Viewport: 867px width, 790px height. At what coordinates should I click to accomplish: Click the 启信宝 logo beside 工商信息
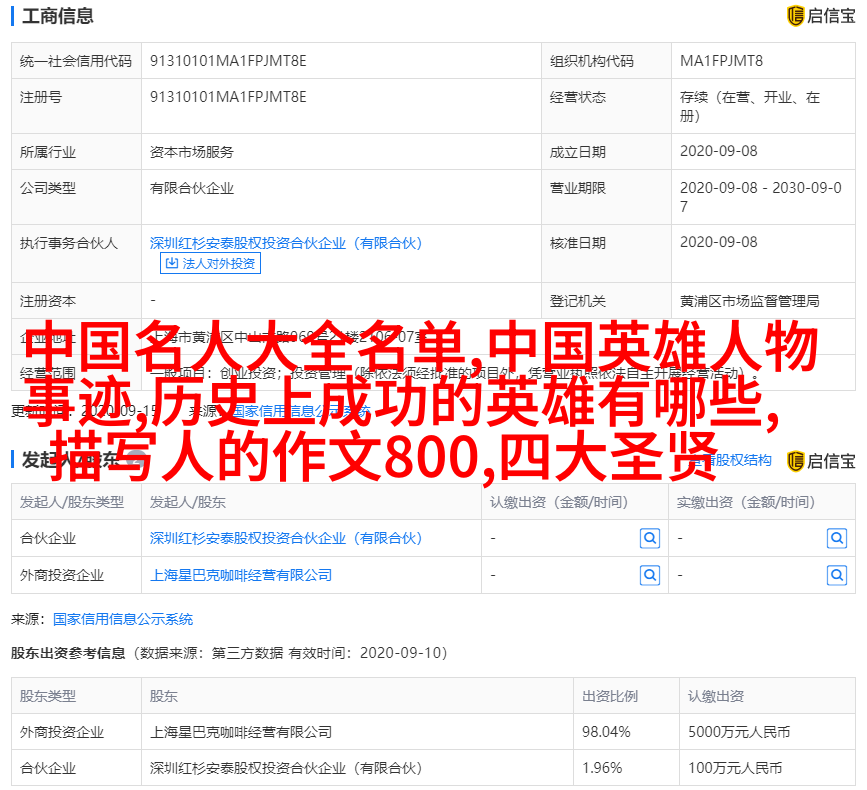click(821, 15)
